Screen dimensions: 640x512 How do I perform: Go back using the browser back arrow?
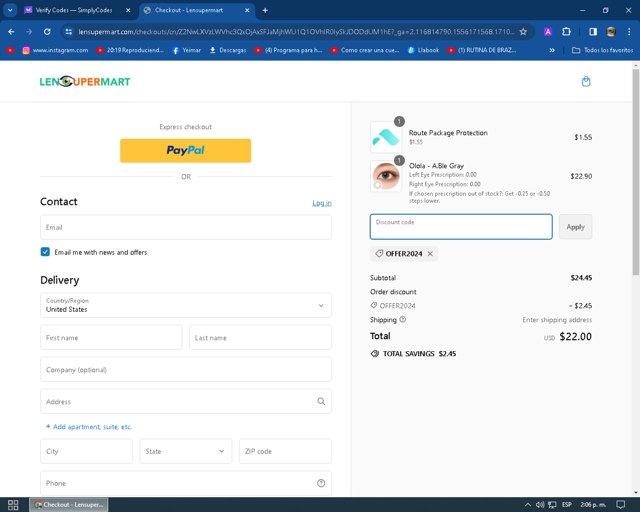click(11, 31)
